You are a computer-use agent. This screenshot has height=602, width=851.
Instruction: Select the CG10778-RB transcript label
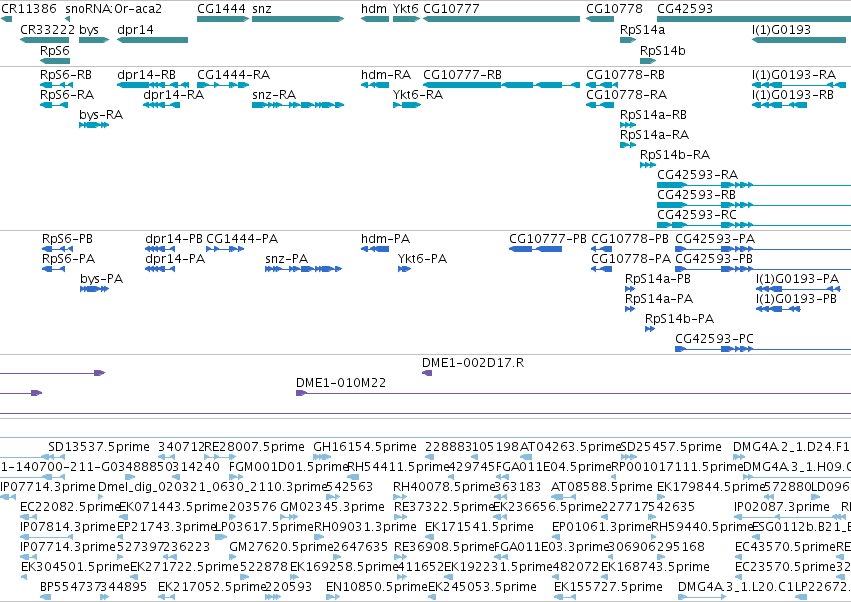click(x=625, y=74)
